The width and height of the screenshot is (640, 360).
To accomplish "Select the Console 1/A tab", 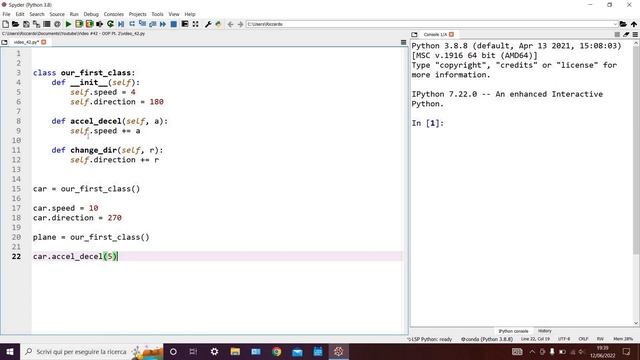I will [x=435, y=35].
